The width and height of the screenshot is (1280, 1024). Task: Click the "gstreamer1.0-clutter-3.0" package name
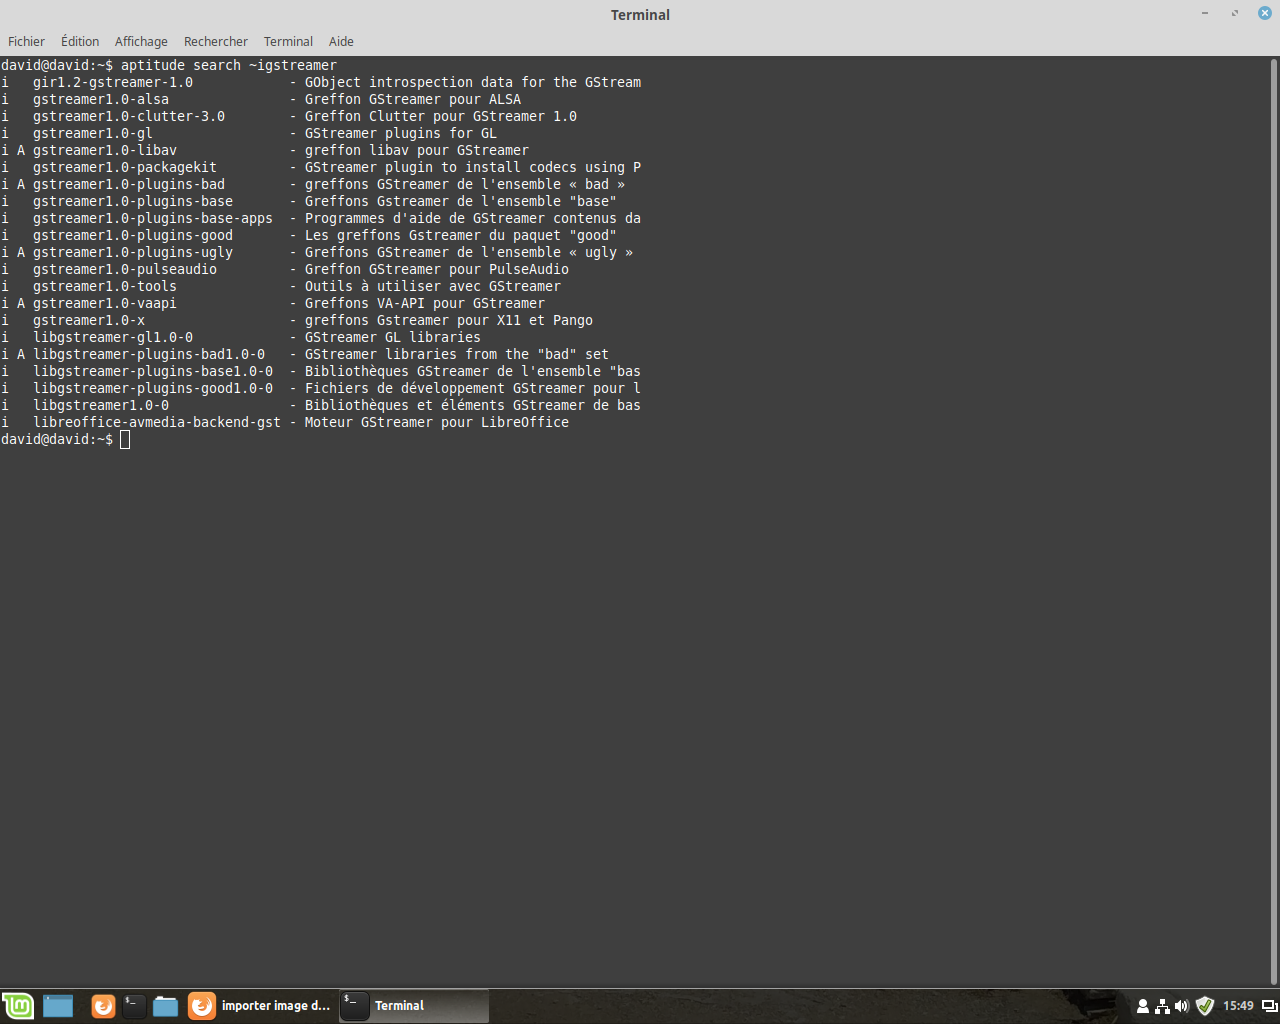pos(129,116)
